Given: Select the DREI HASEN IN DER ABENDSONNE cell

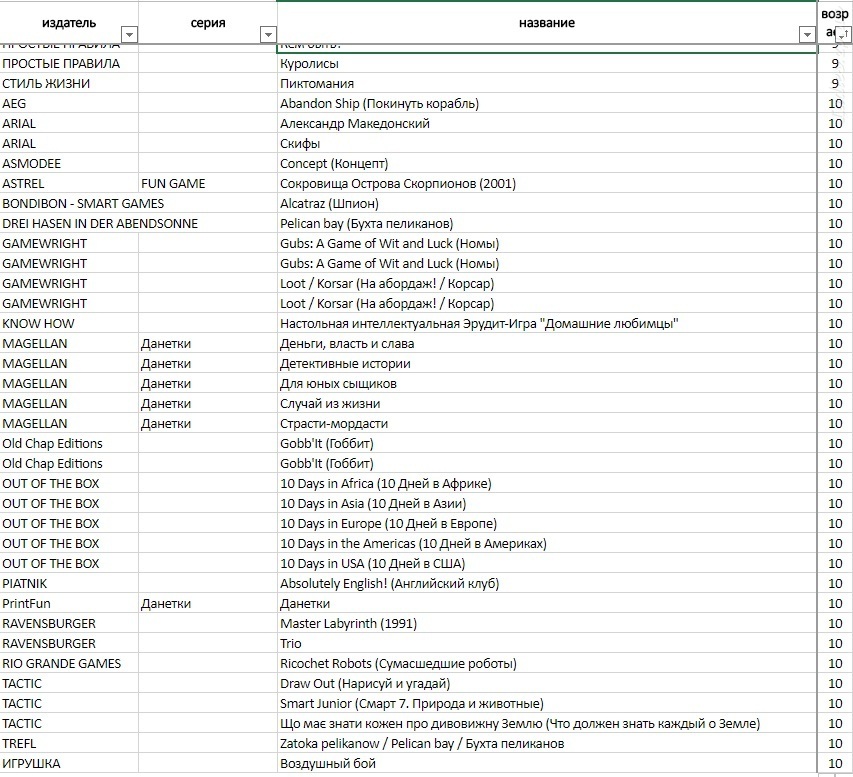Looking at the screenshot, I should point(69,224).
